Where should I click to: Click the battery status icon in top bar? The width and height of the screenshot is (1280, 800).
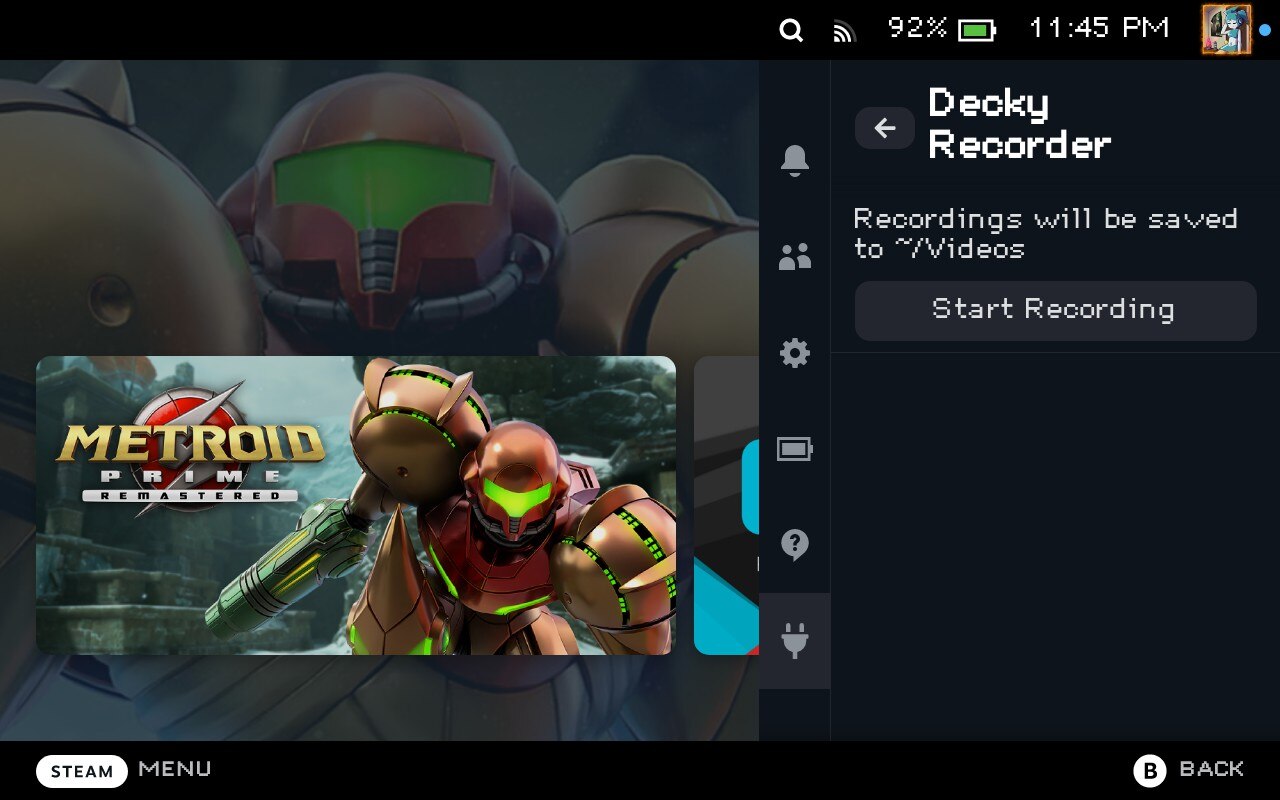[x=977, y=31]
